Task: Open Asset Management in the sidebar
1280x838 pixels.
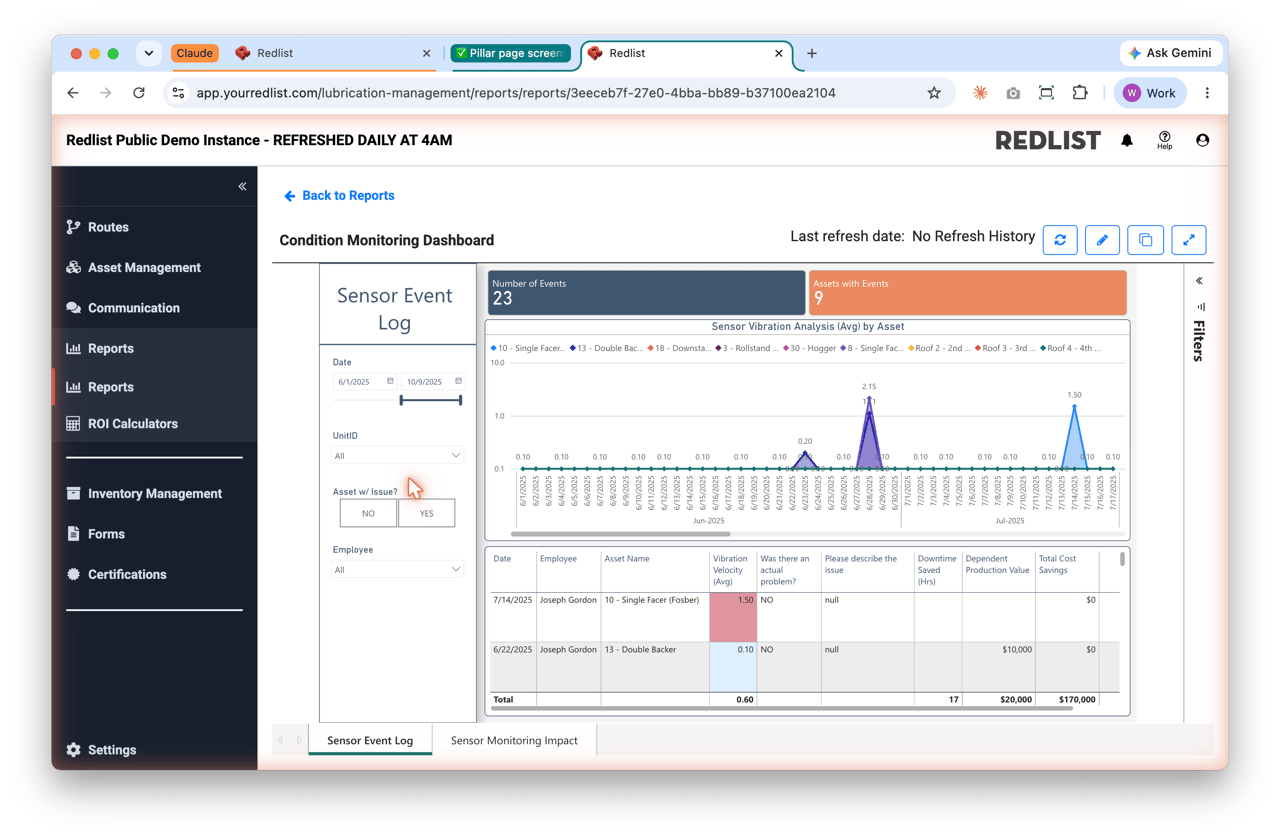Action: (133, 268)
